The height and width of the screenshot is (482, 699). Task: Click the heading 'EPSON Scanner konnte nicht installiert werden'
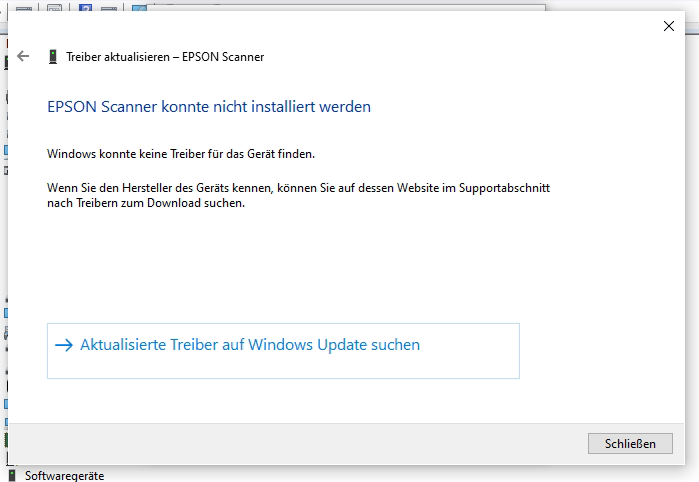click(x=209, y=107)
